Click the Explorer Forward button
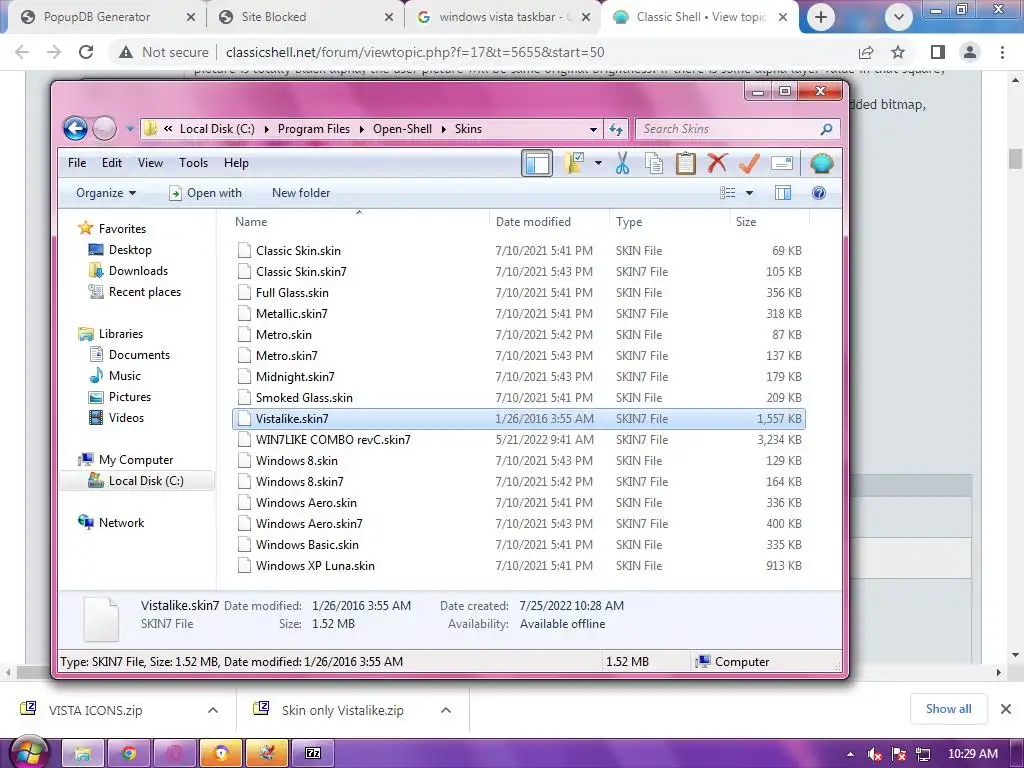Image resolution: width=1024 pixels, height=768 pixels. [x=104, y=129]
